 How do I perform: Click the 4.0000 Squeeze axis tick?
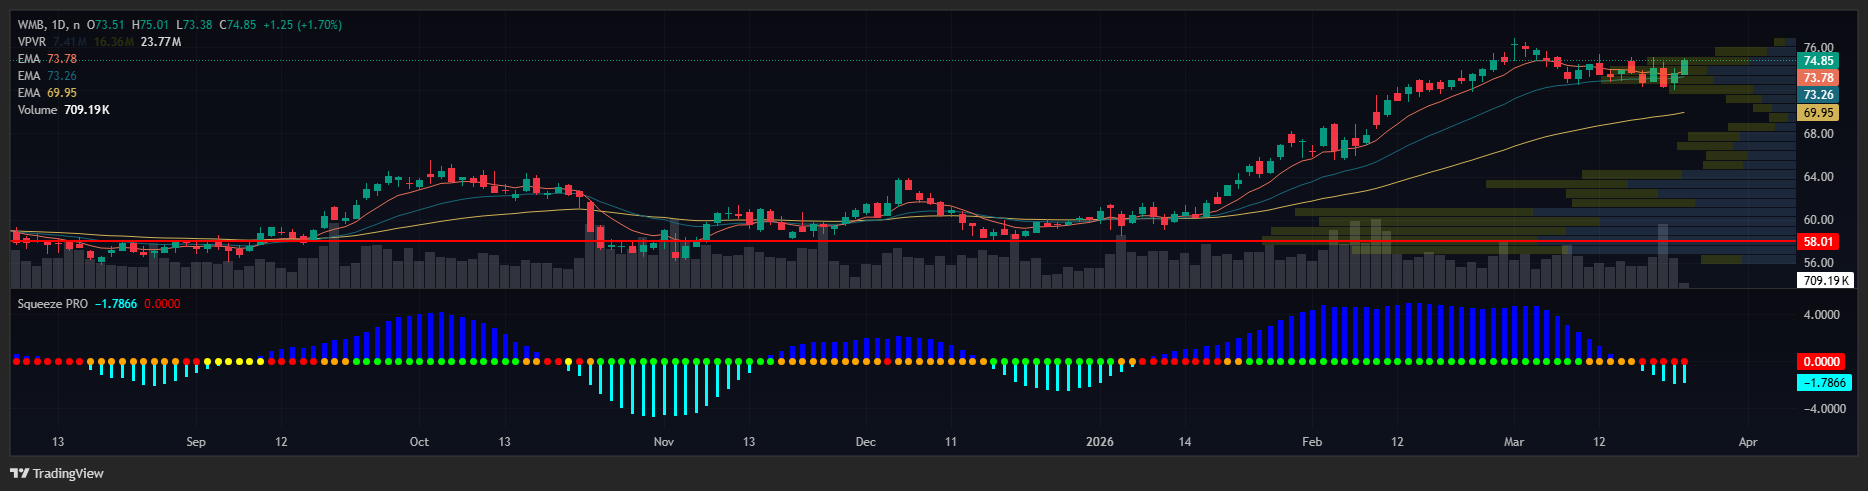pyautogui.click(x=1821, y=315)
